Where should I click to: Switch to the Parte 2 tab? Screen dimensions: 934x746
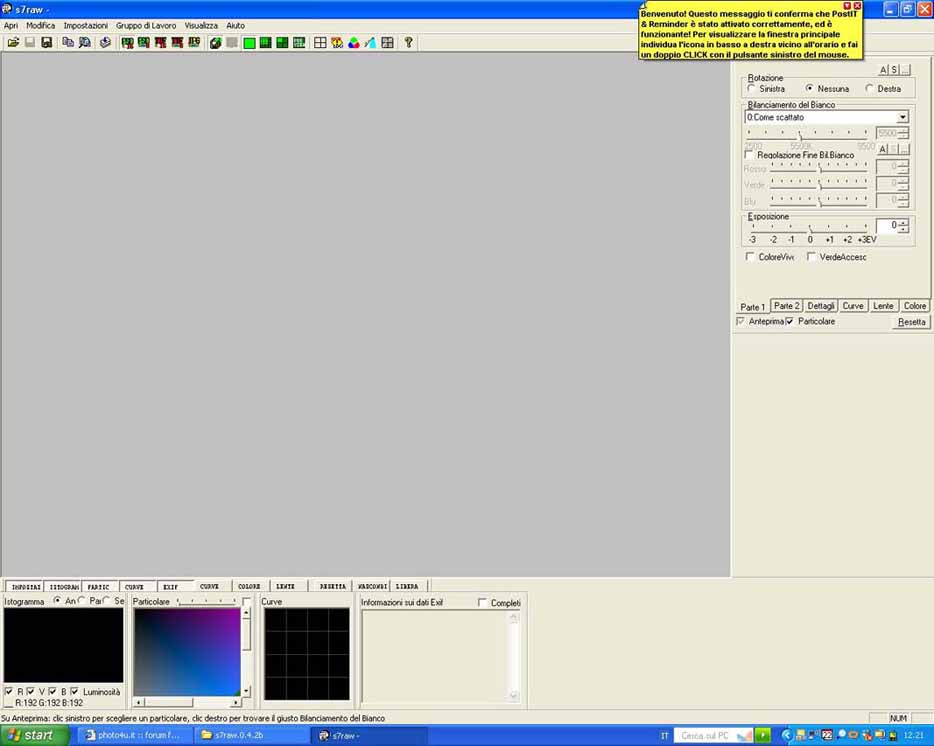pyautogui.click(x=786, y=306)
